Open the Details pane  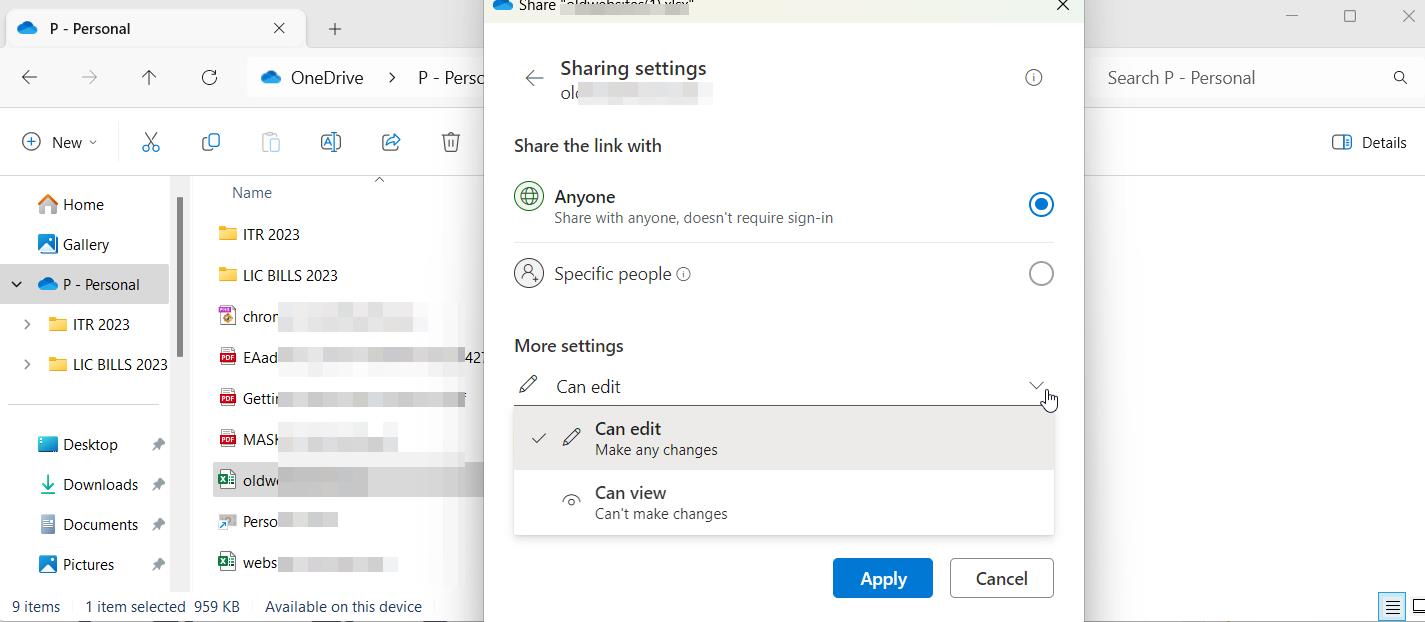[1369, 142]
